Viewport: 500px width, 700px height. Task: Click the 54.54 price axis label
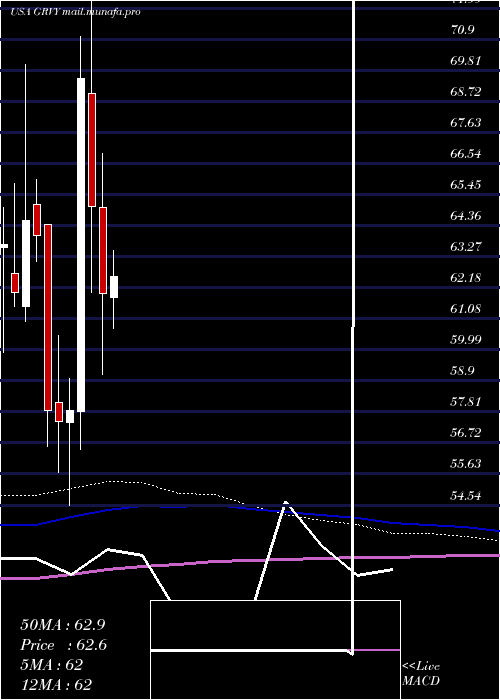466,495
